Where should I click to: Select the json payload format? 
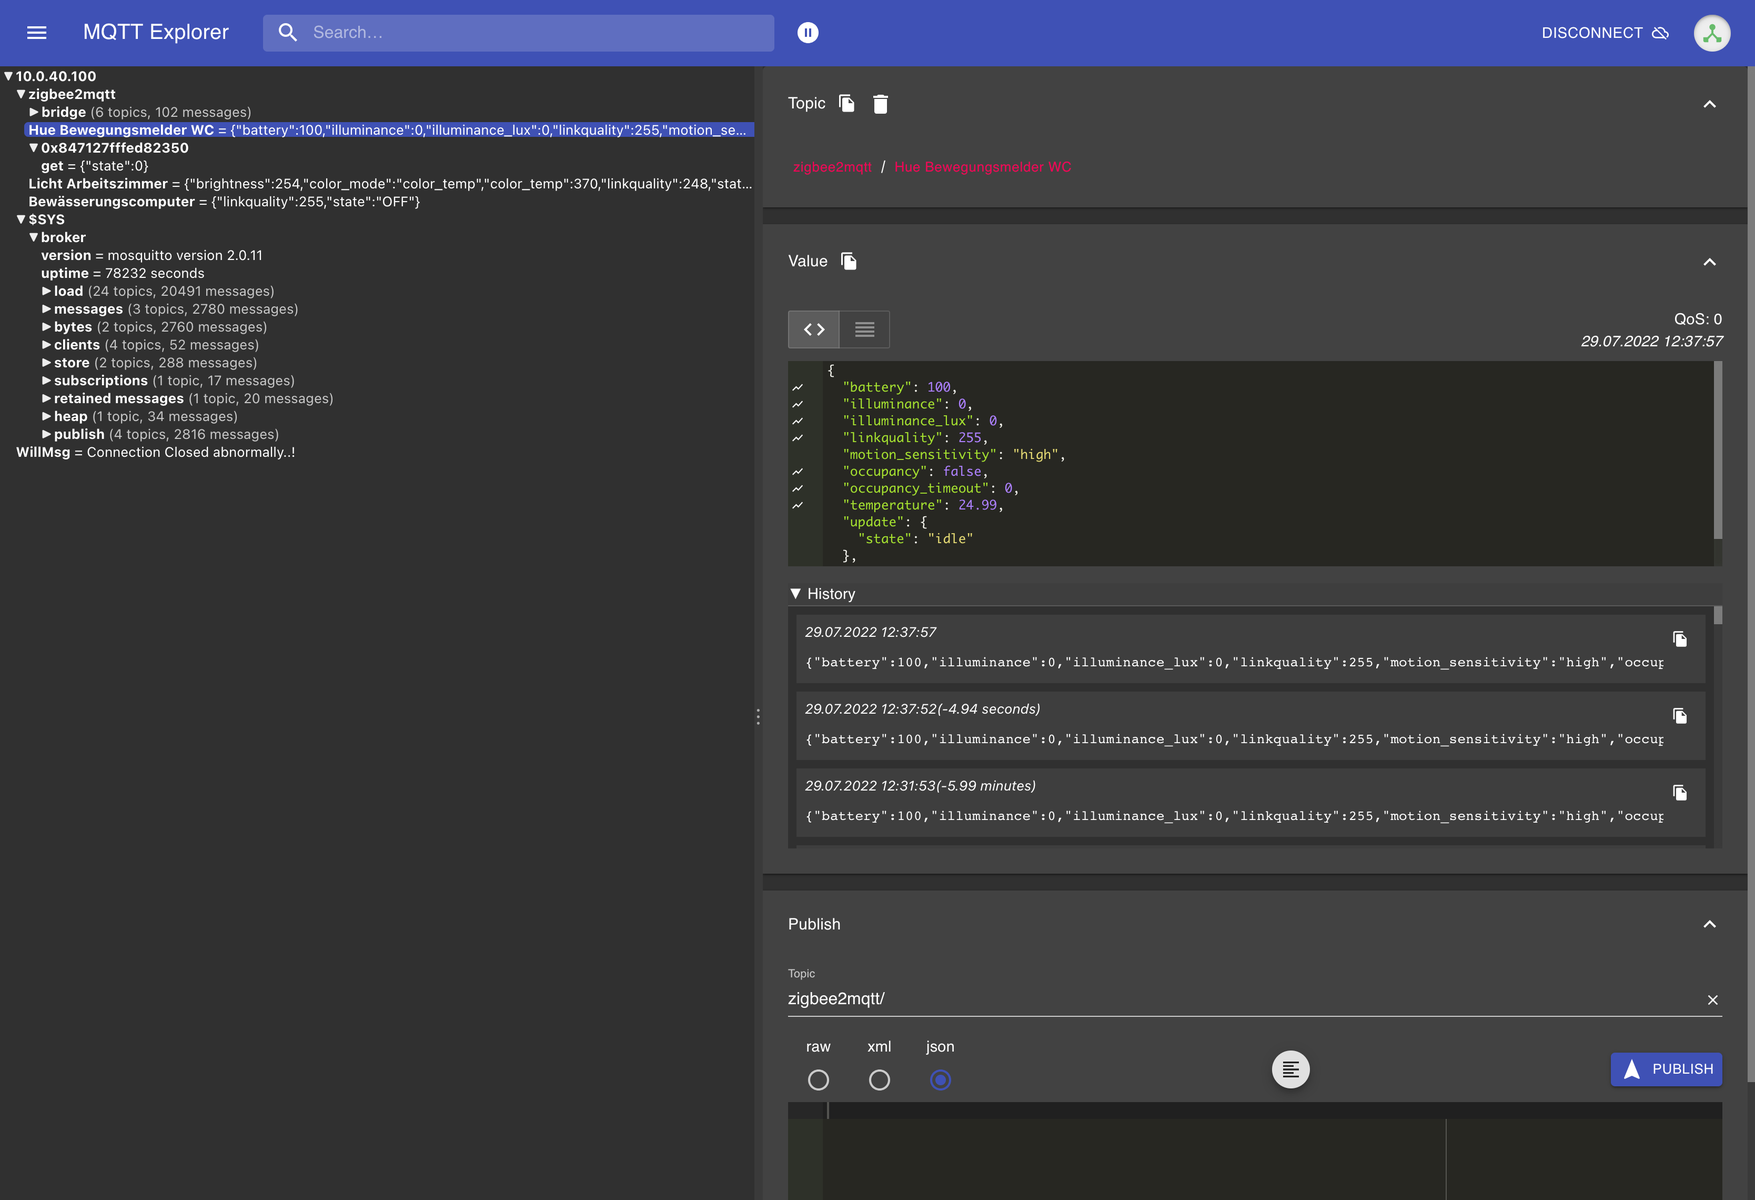pyautogui.click(x=940, y=1080)
